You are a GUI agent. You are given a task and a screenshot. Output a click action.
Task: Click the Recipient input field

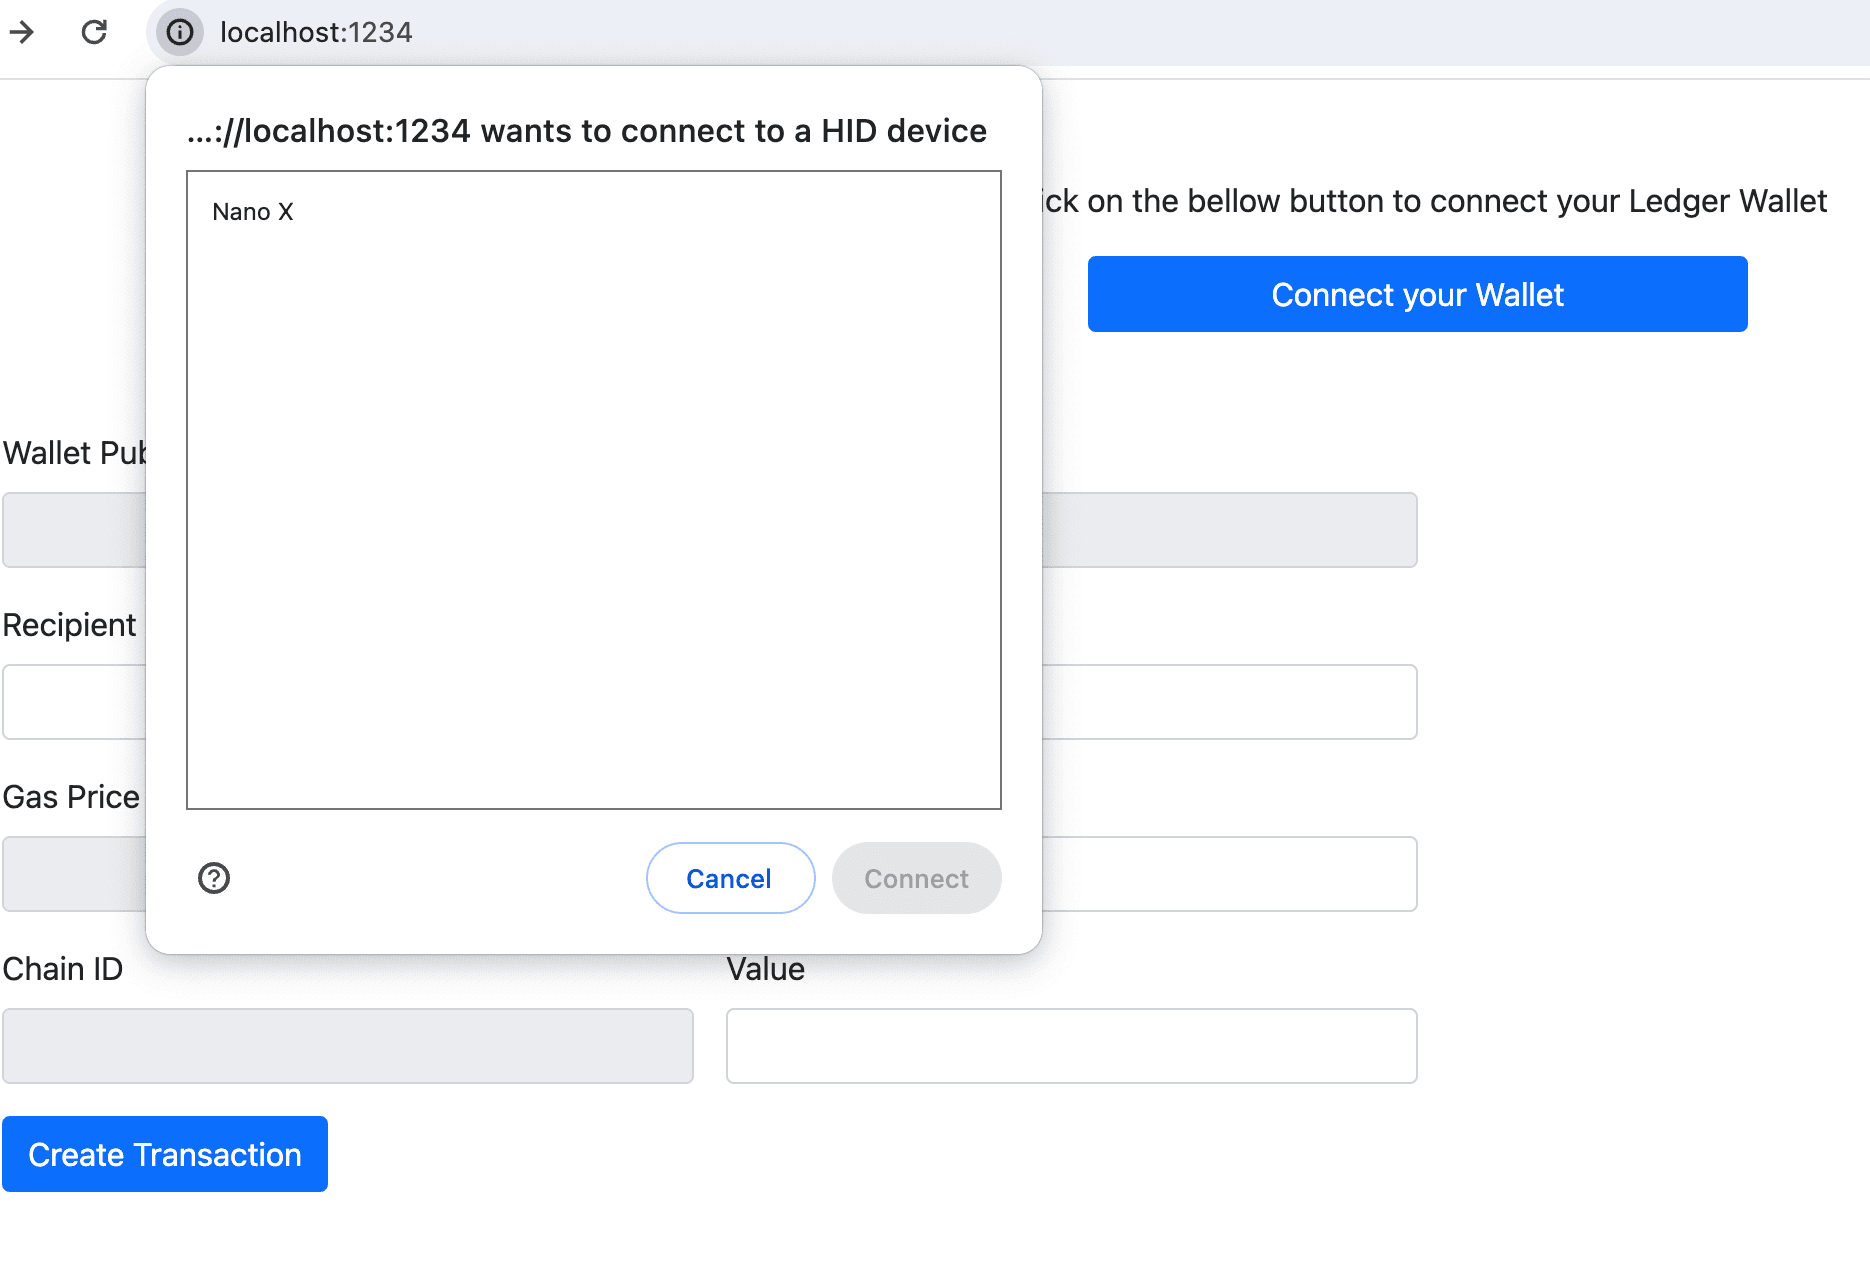click(70, 701)
